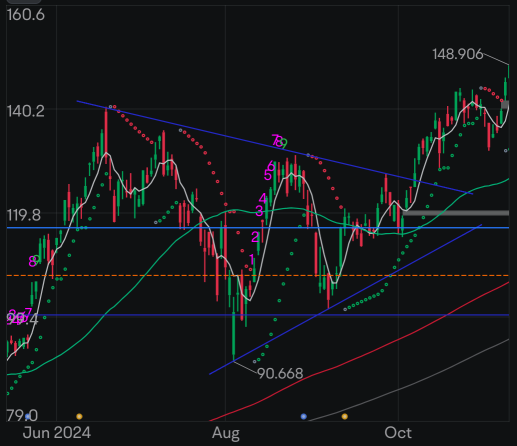Click the magenta count number 5
The height and width of the screenshot is (446, 517).
coord(268,175)
